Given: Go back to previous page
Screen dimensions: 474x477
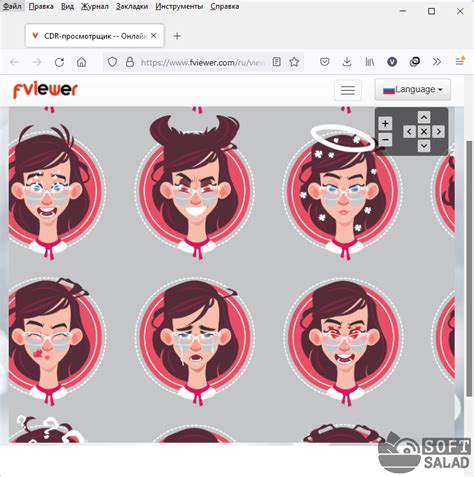Looking at the screenshot, I should [15, 62].
